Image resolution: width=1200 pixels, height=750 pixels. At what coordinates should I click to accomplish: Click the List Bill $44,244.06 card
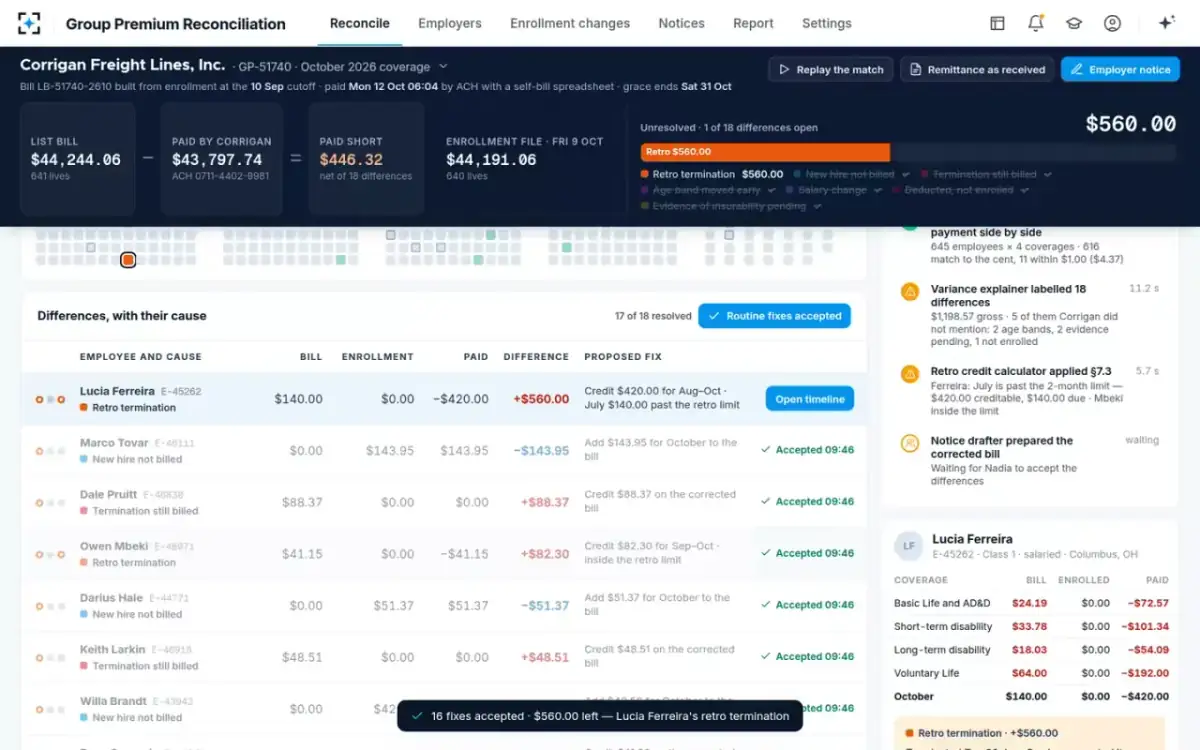[x=78, y=160]
